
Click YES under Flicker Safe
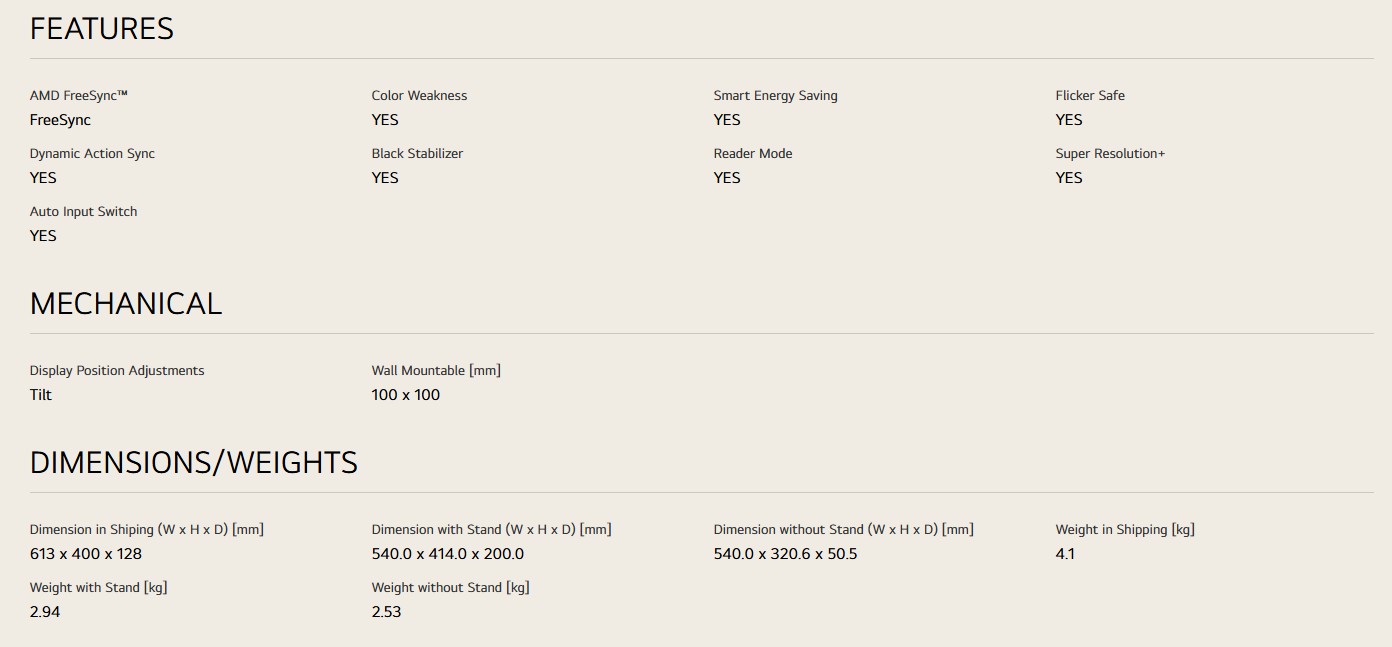click(x=1068, y=120)
